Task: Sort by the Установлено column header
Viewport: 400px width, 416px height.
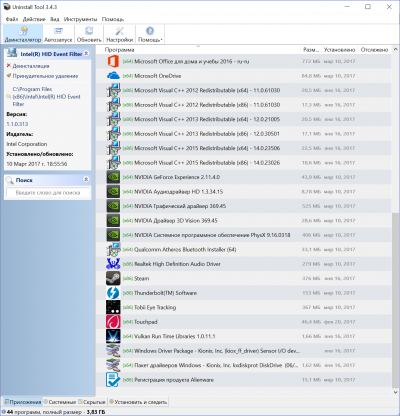Action: [339, 50]
